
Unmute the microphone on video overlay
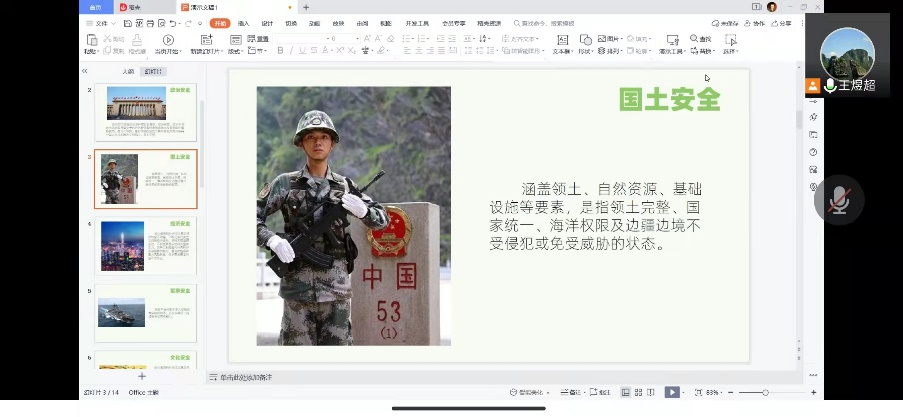click(838, 199)
